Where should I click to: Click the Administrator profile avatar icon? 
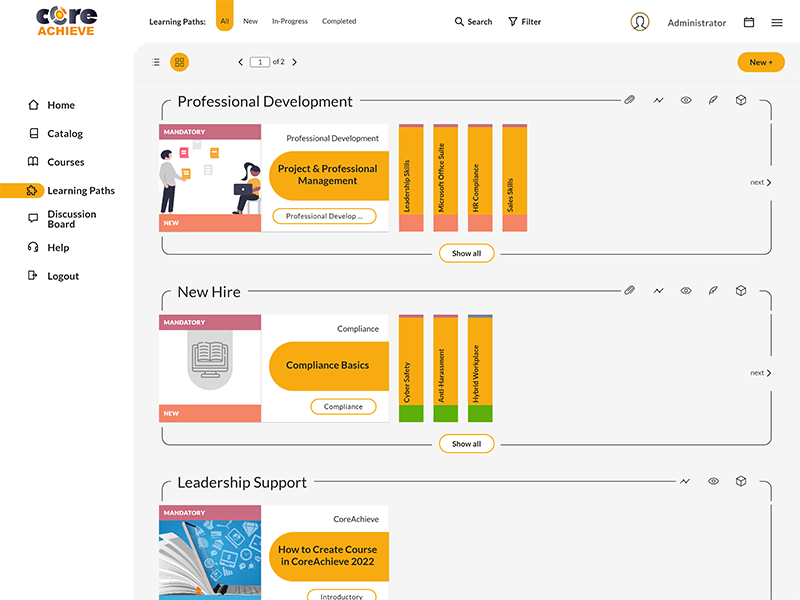point(640,22)
